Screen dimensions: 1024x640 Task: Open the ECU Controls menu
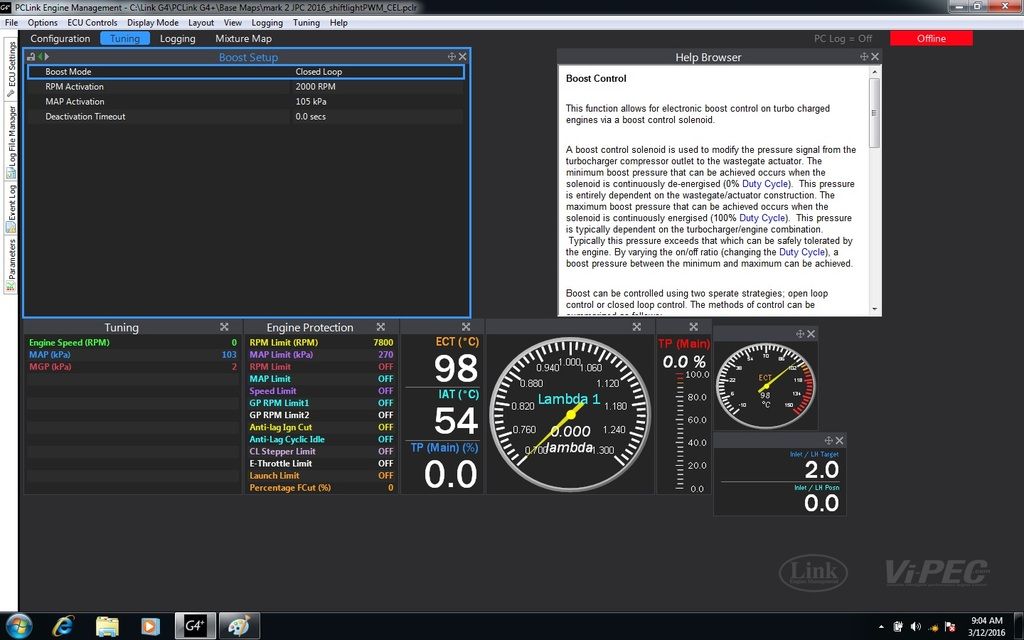click(x=92, y=22)
